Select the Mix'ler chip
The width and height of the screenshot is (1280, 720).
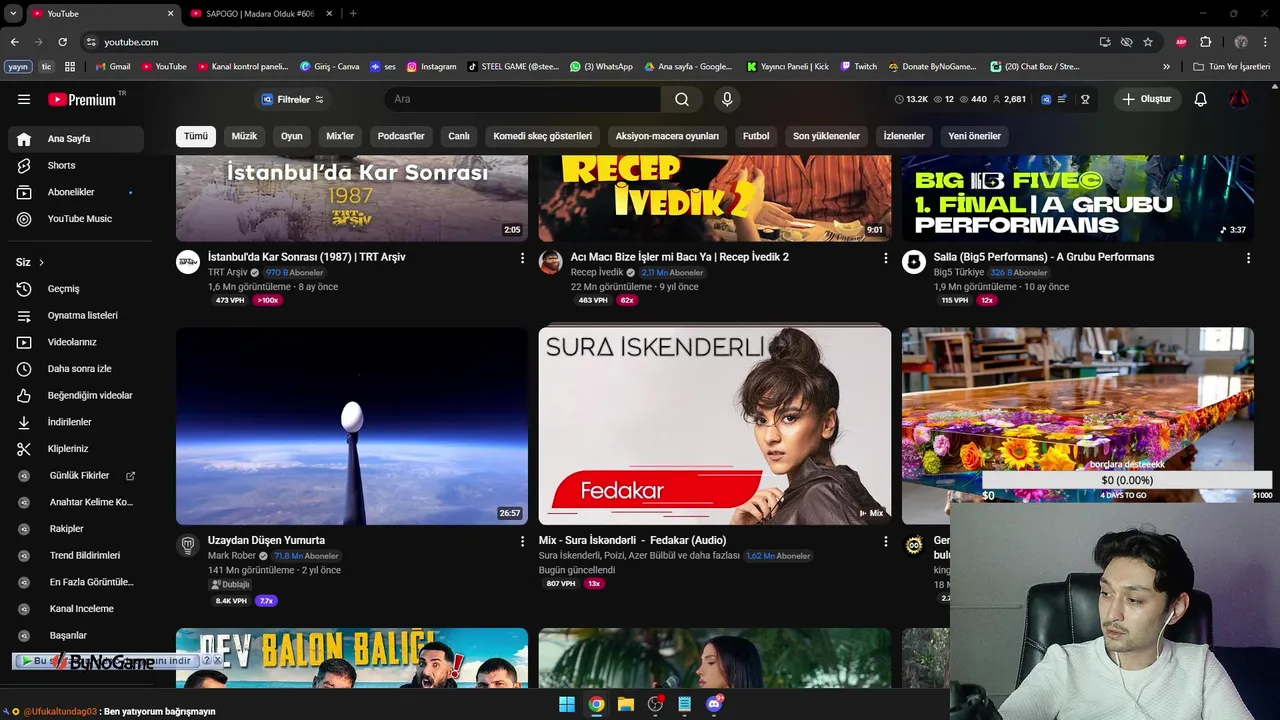click(x=340, y=136)
